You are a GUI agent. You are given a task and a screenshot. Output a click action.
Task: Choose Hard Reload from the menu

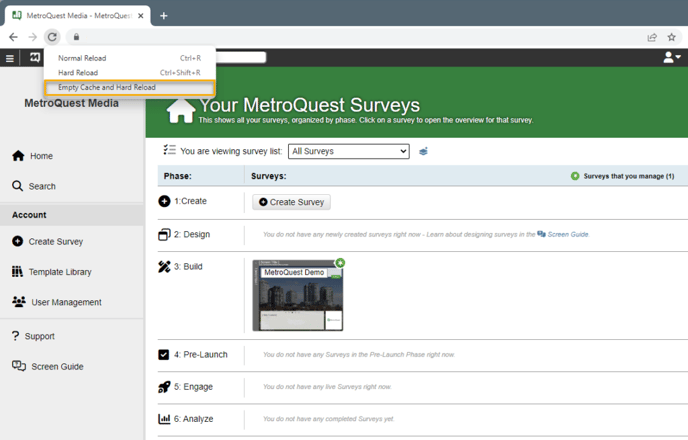(81, 73)
